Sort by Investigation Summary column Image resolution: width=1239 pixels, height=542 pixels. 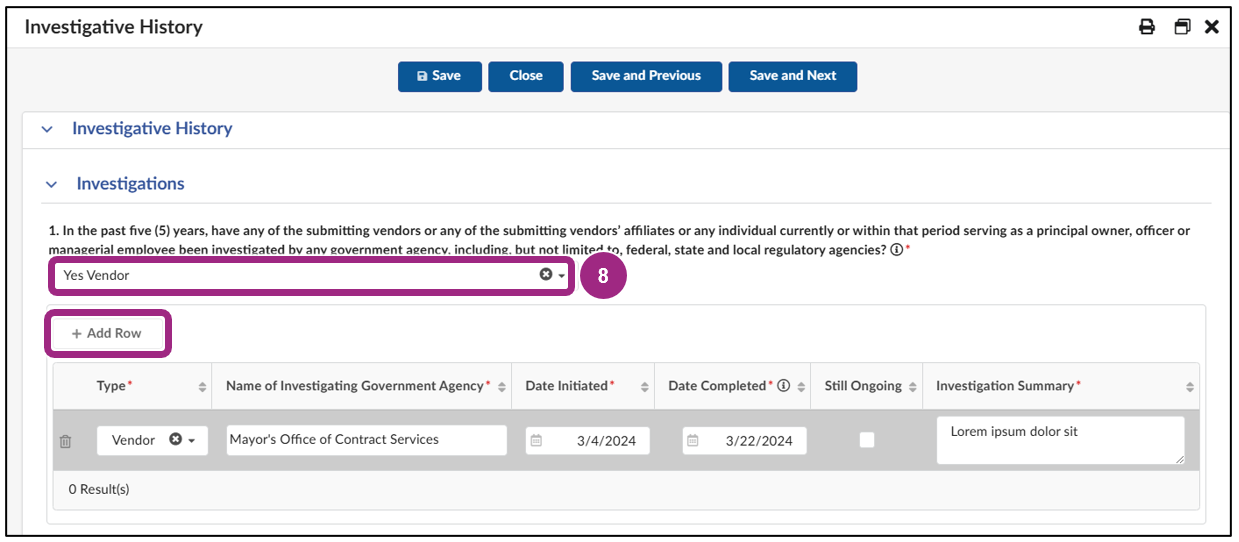point(1190,387)
